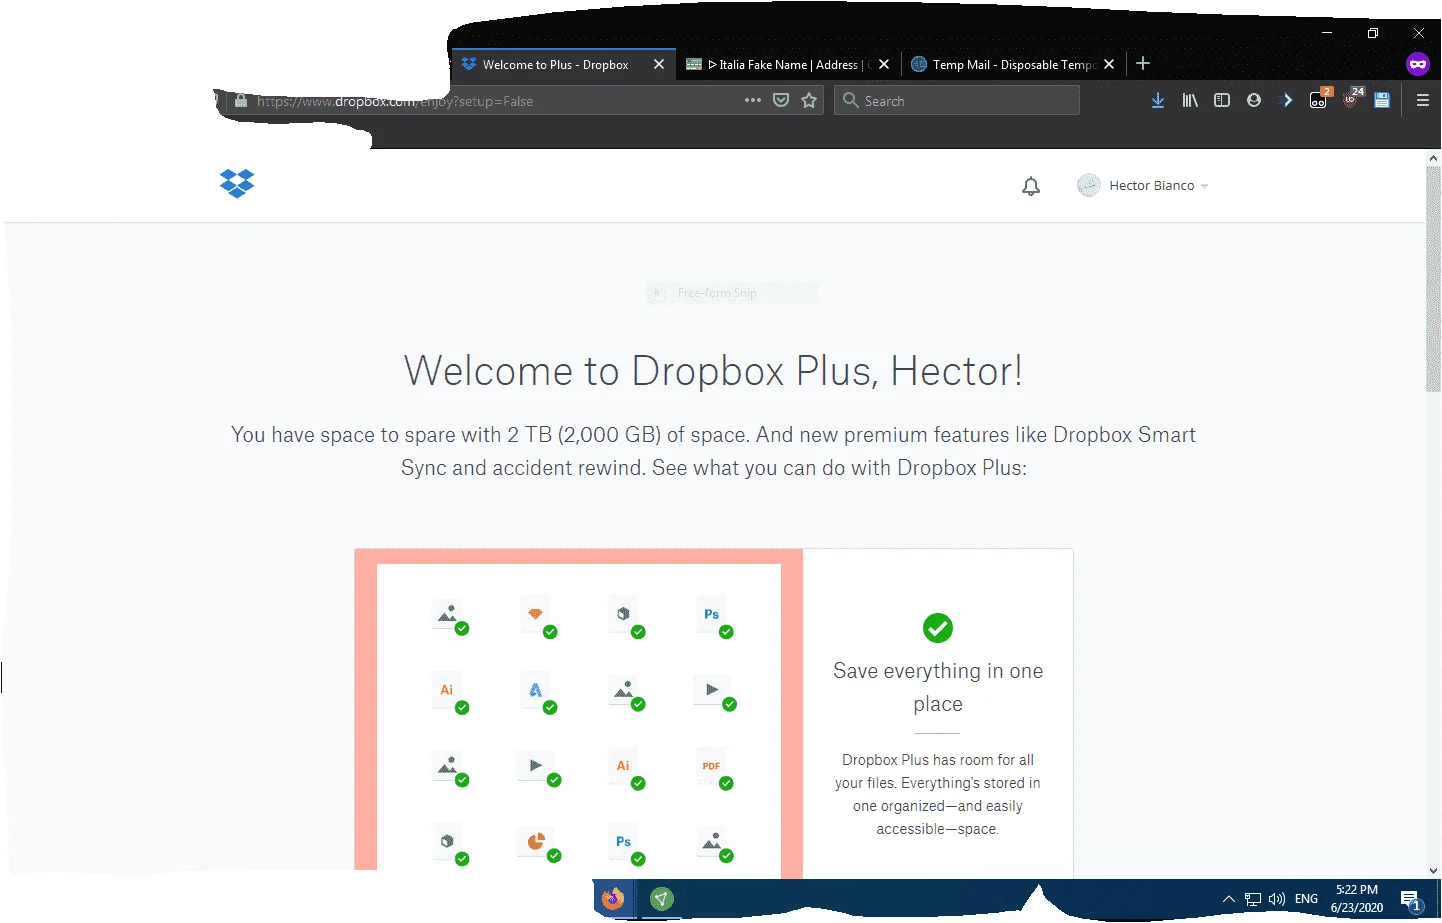The width and height of the screenshot is (1442, 923).
Task: Open the notifications bell
Action: pyautogui.click(x=1031, y=186)
